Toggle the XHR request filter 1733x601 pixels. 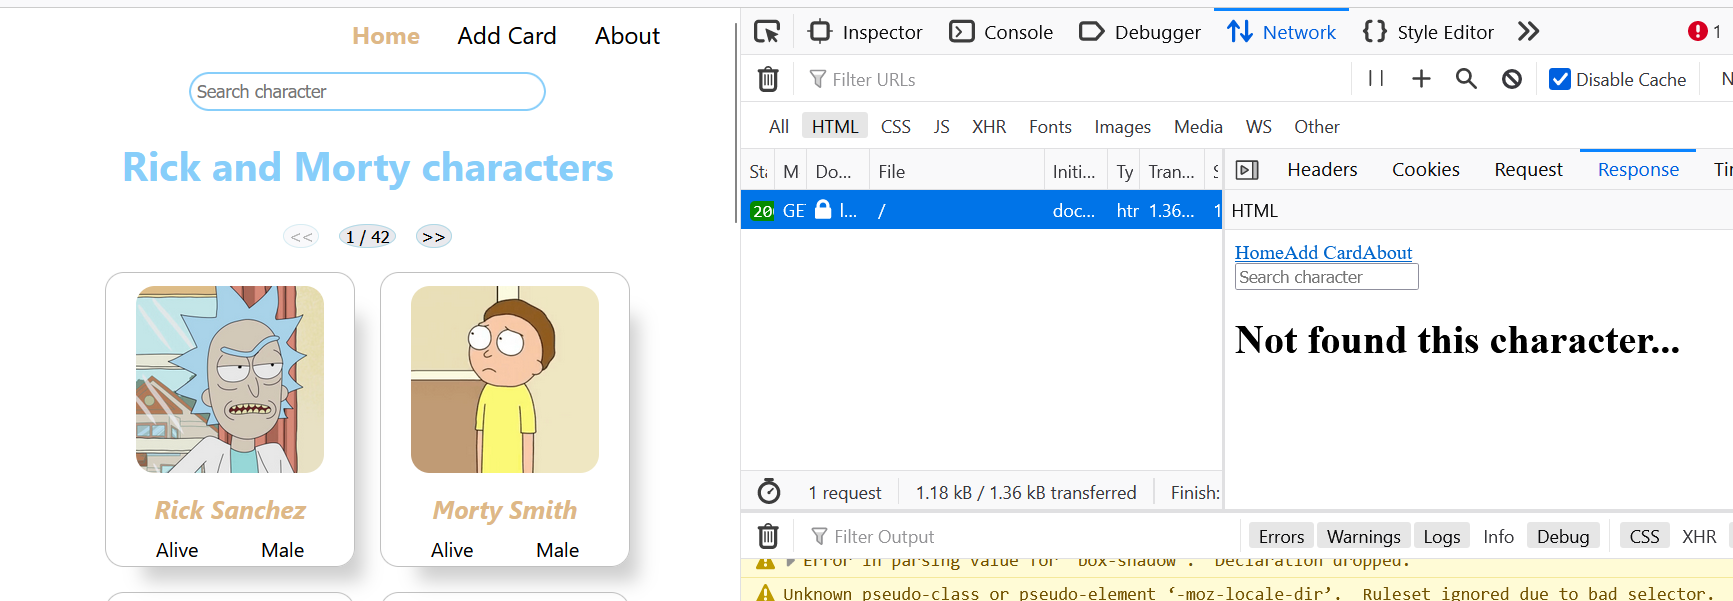tap(989, 127)
